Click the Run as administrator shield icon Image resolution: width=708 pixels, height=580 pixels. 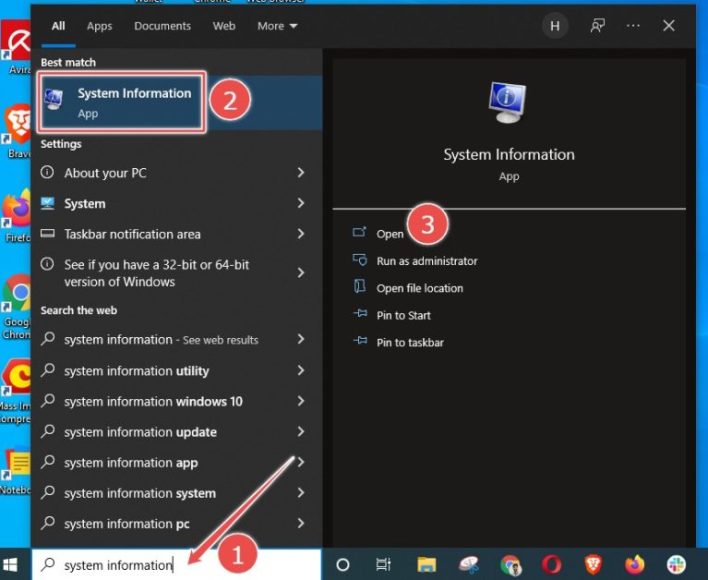pos(359,260)
